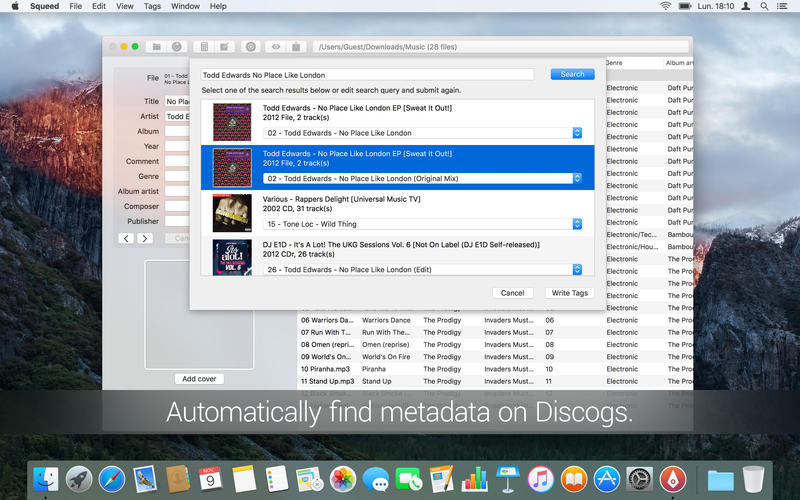Go to previous file with left chevron
The height and width of the screenshot is (500, 800).
126,238
